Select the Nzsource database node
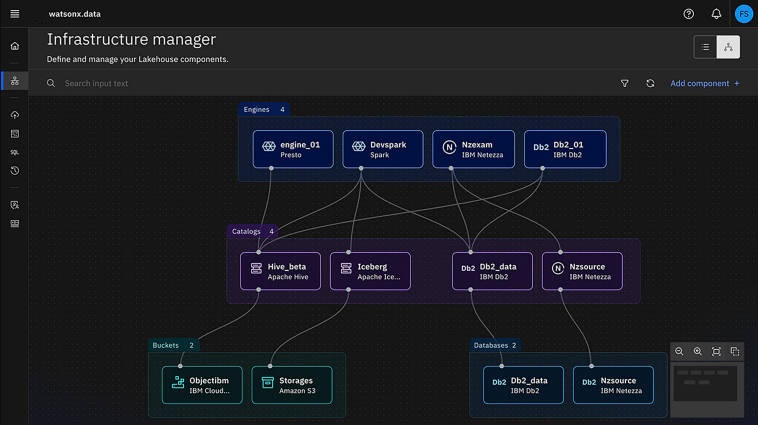Image resolution: width=758 pixels, height=425 pixels. click(613, 385)
